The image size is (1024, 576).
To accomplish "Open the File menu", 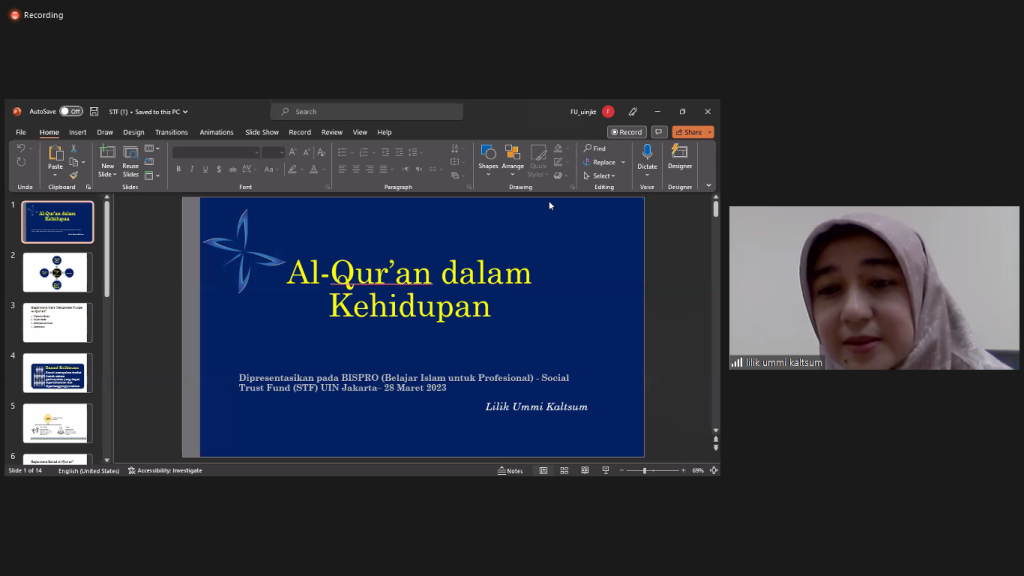I will coord(21,132).
